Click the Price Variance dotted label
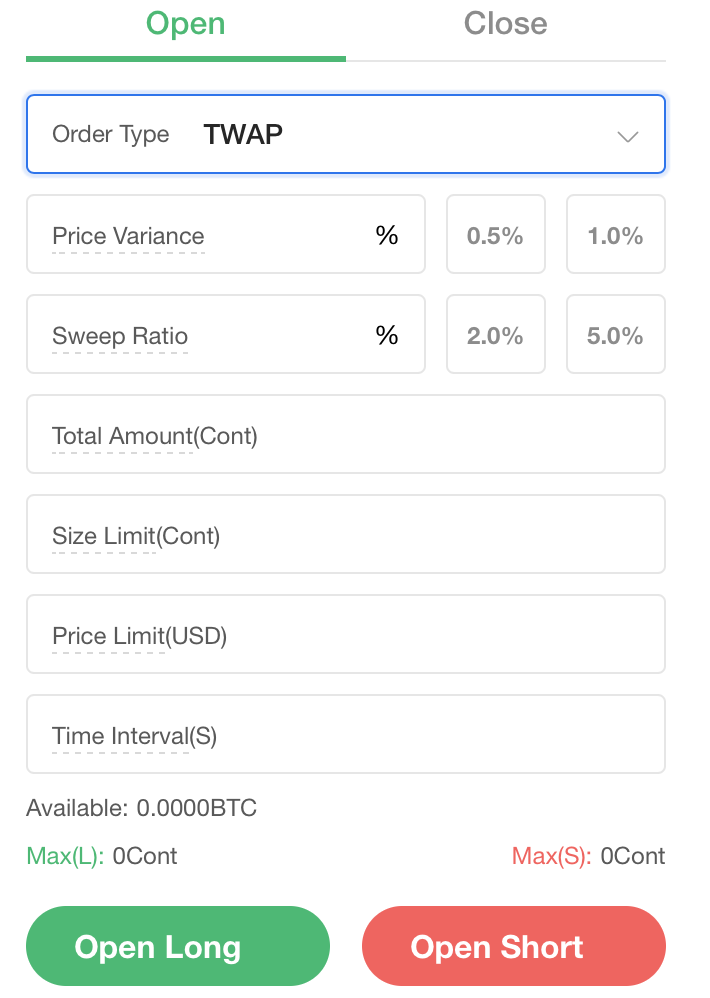This screenshot has width=710, height=998. click(128, 236)
